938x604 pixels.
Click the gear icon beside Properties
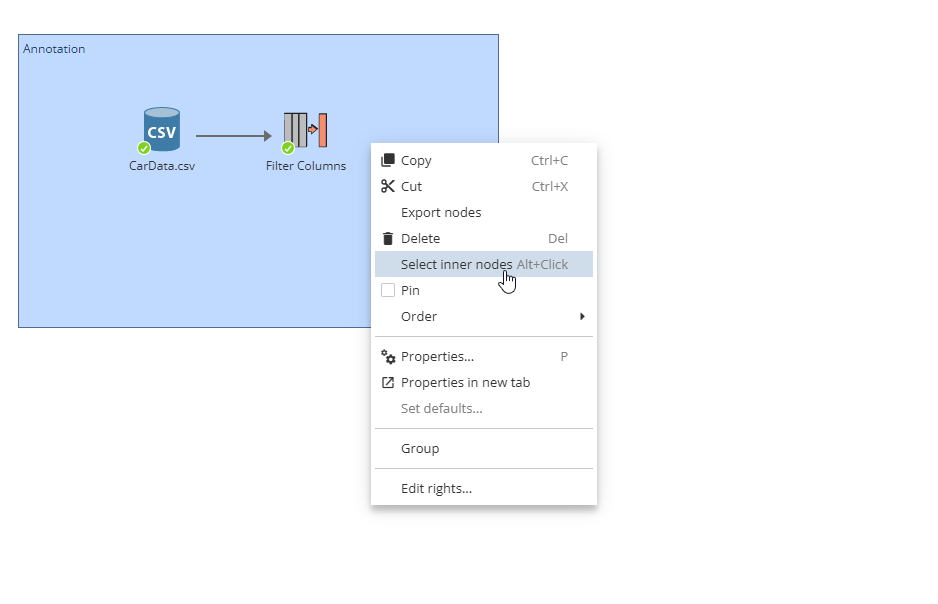click(x=387, y=356)
